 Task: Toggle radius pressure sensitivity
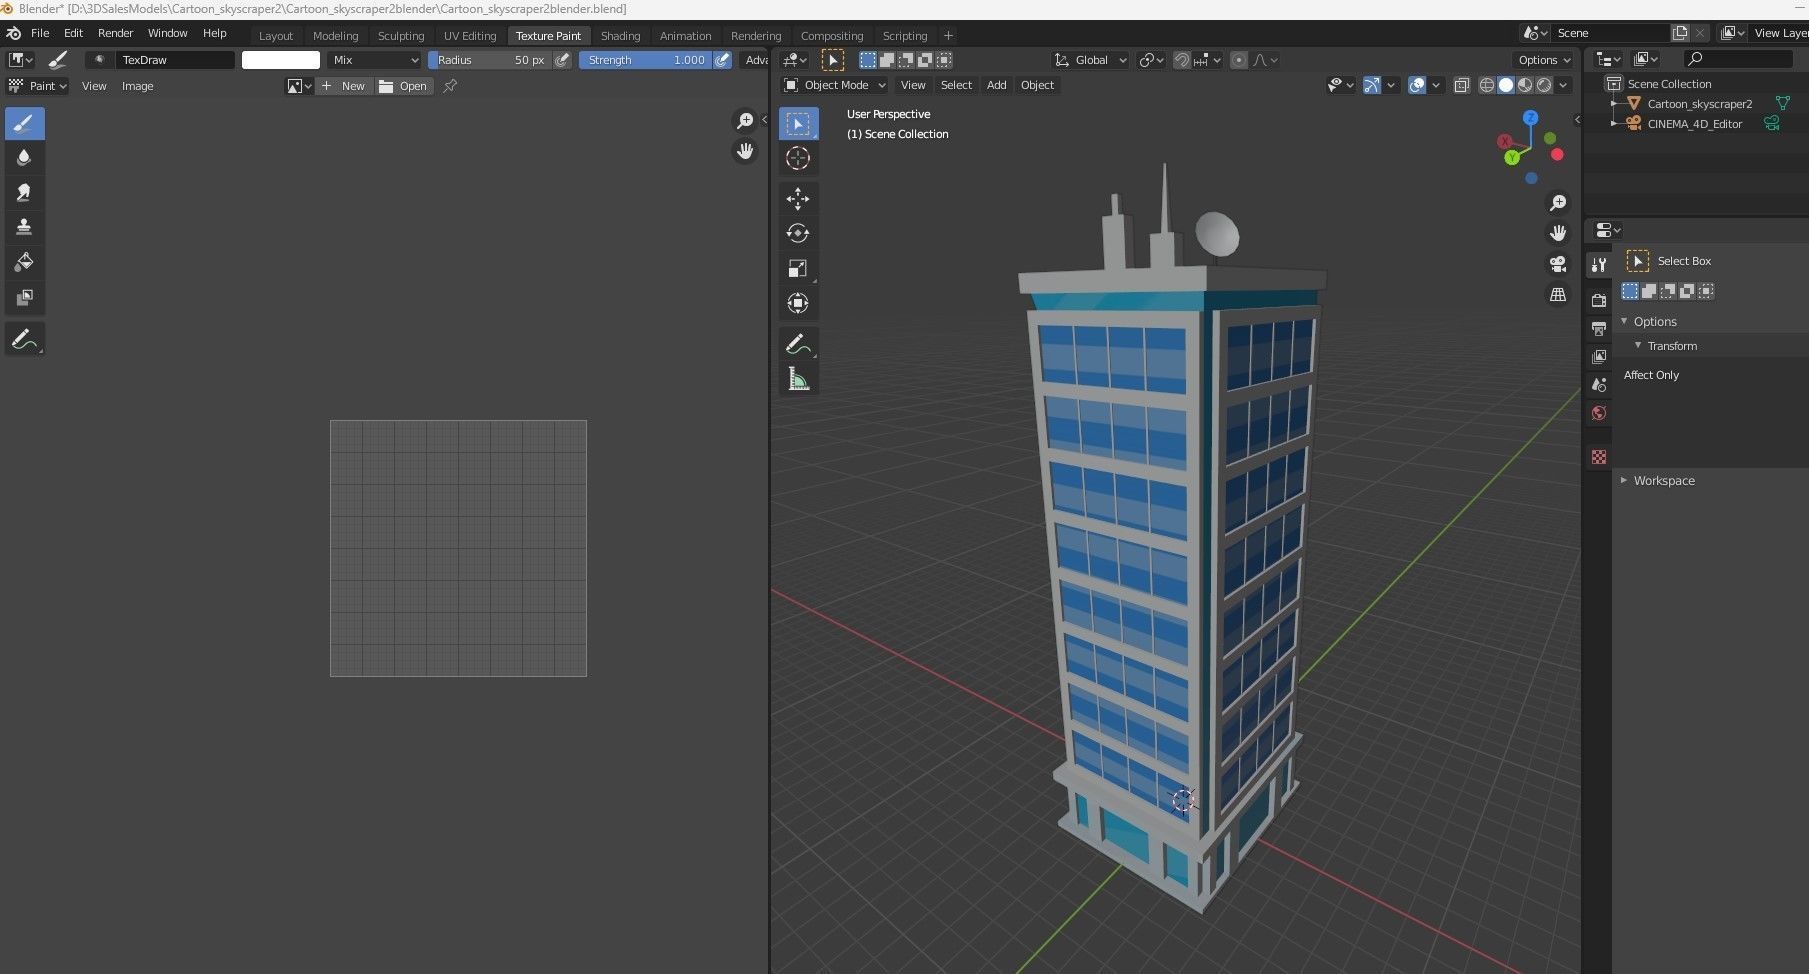[x=562, y=60]
